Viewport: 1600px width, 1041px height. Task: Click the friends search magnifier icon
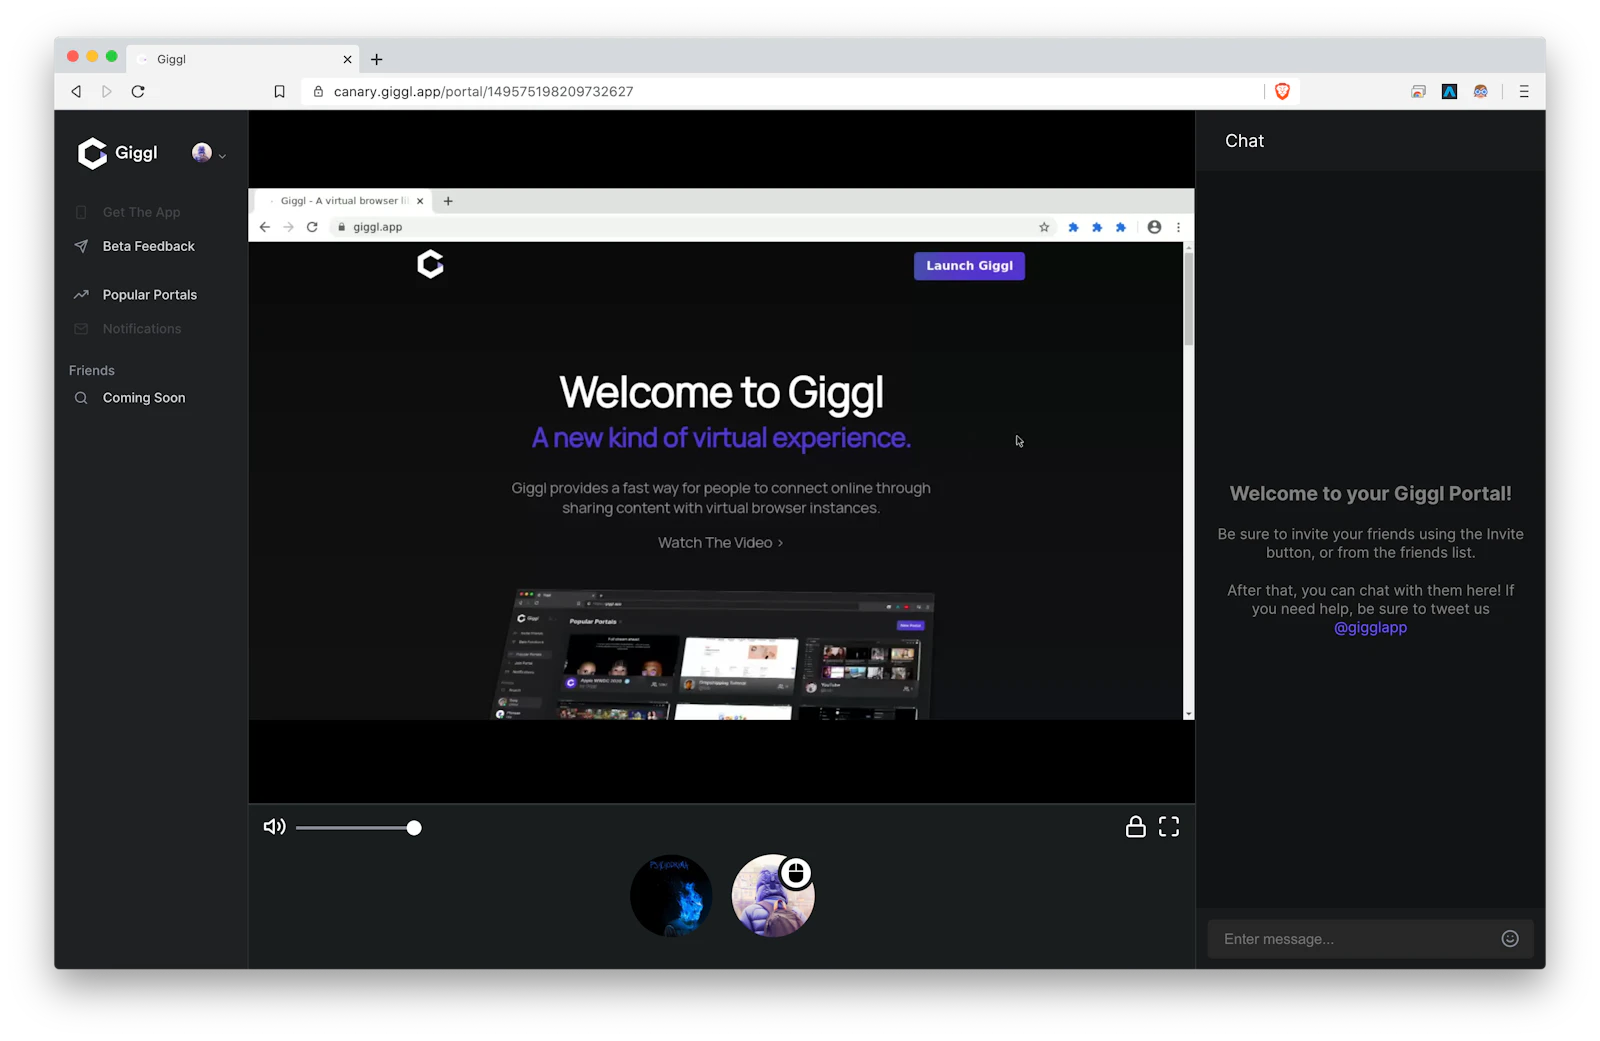coord(81,398)
